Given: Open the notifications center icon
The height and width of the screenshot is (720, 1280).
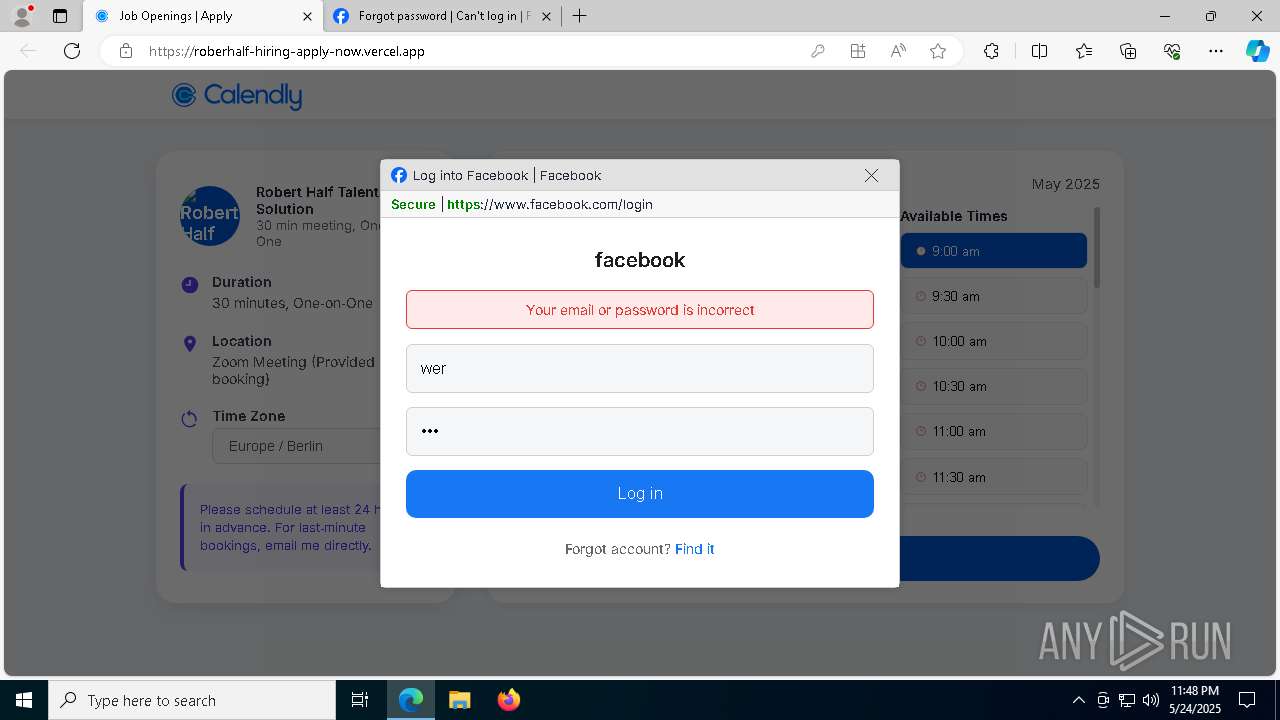Looking at the screenshot, I should coord(1247,700).
